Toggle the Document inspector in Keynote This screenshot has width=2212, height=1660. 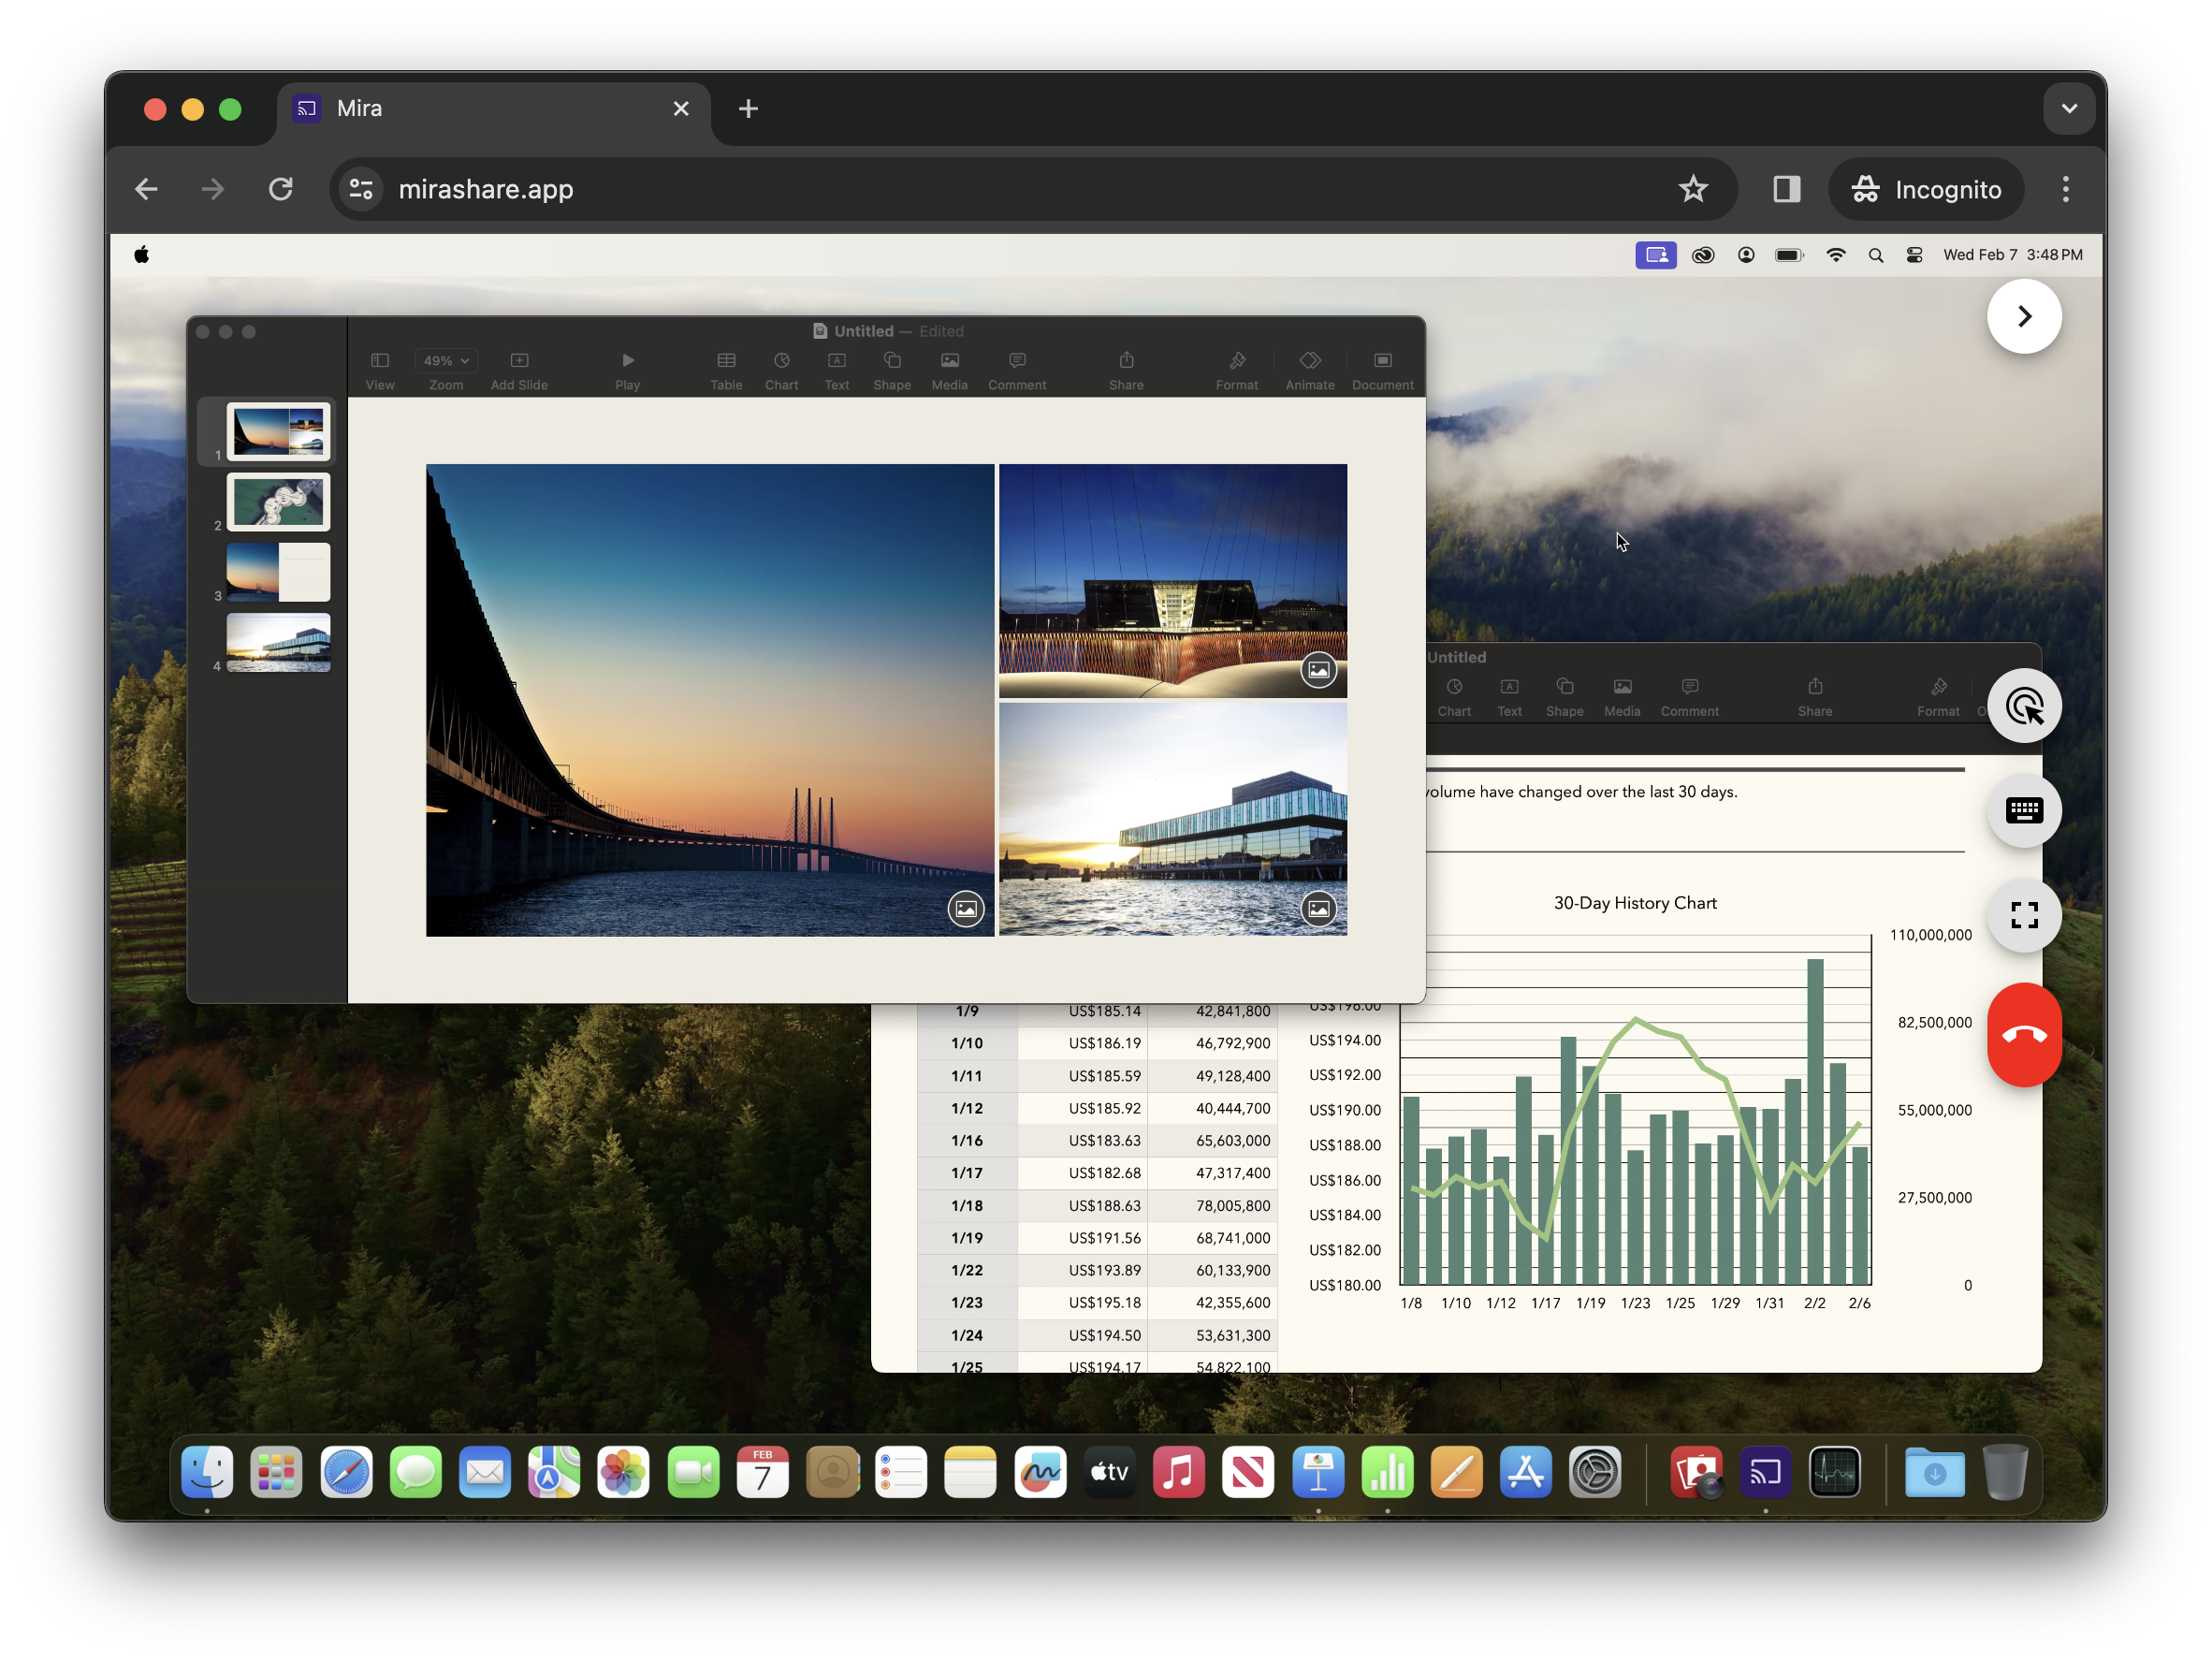(x=1383, y=361)
